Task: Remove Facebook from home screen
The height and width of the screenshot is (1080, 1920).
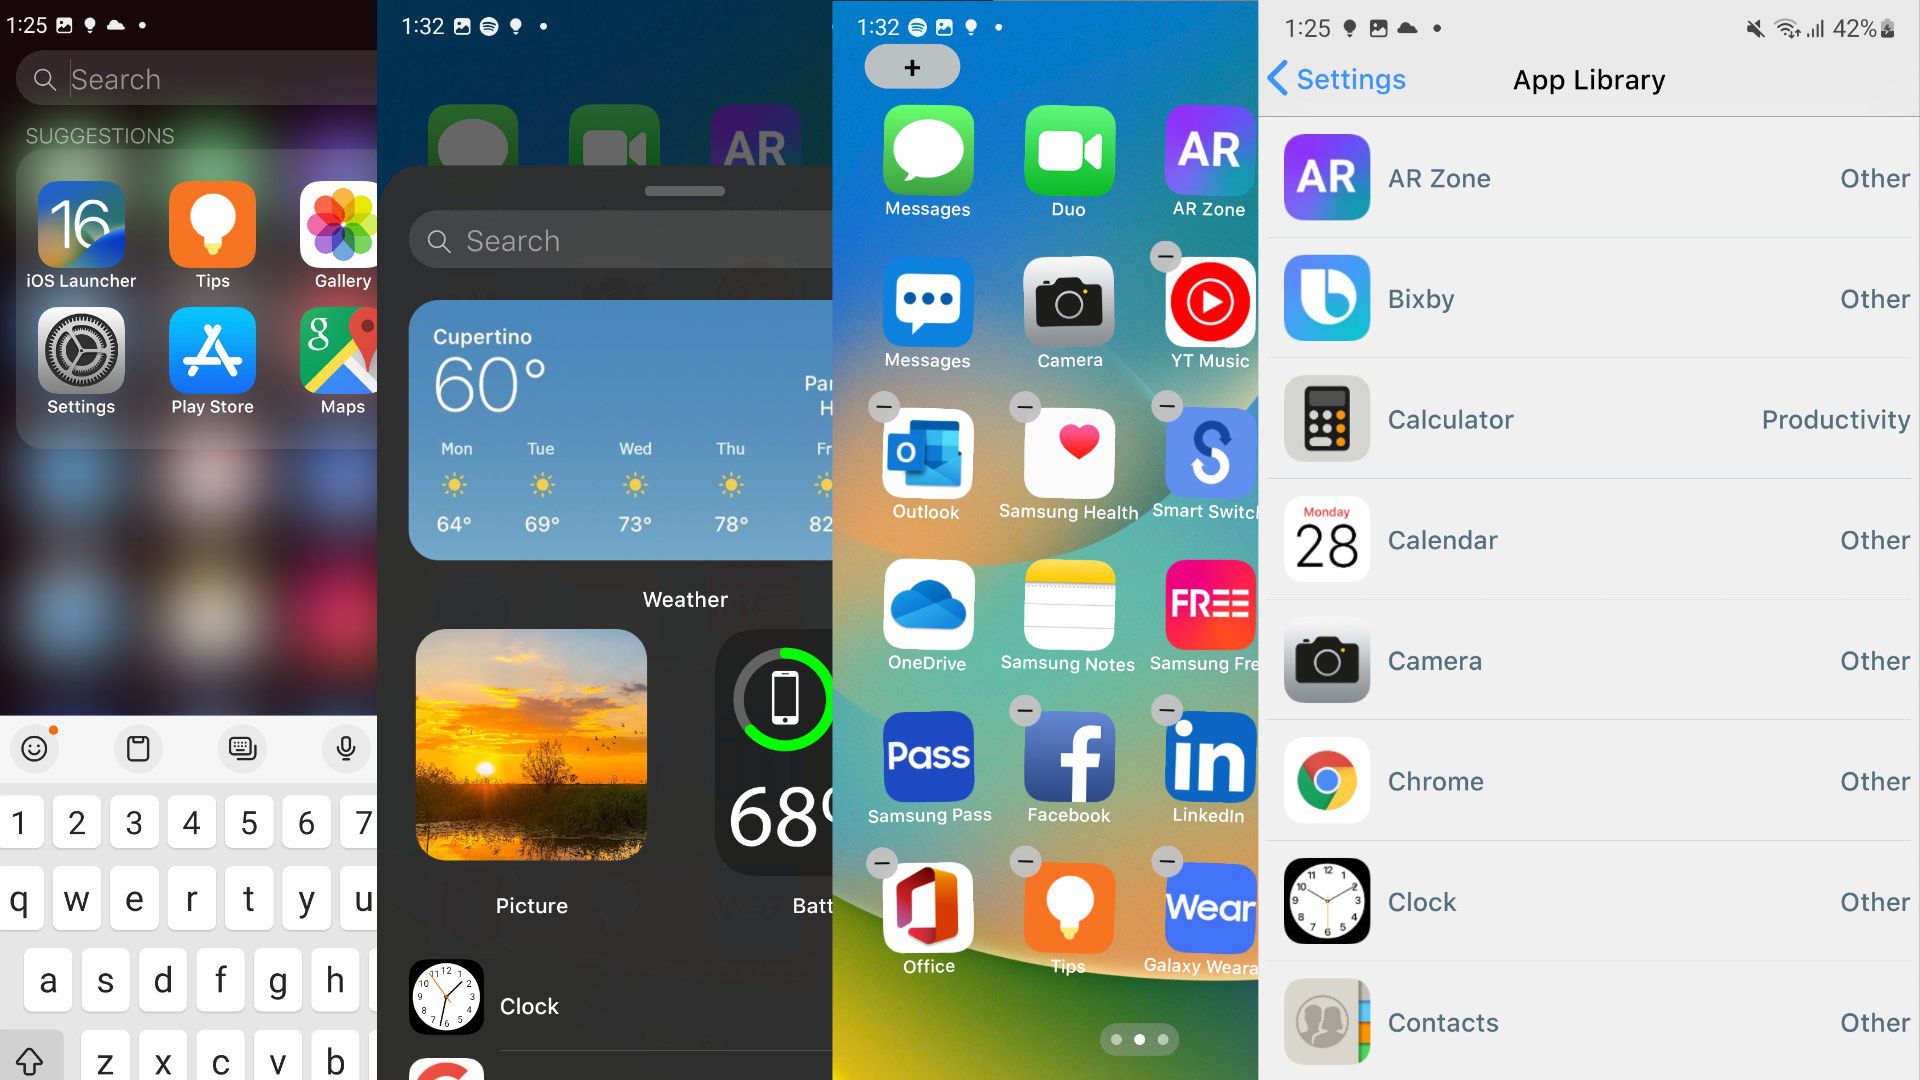Action: [1026, 707]
